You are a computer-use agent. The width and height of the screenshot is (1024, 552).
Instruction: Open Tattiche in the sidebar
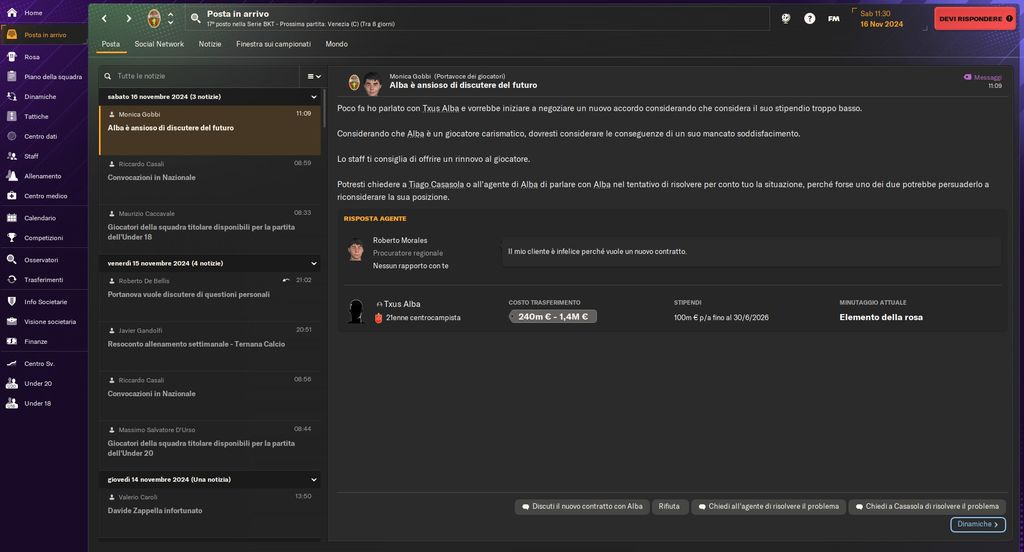tap(36, 116)
